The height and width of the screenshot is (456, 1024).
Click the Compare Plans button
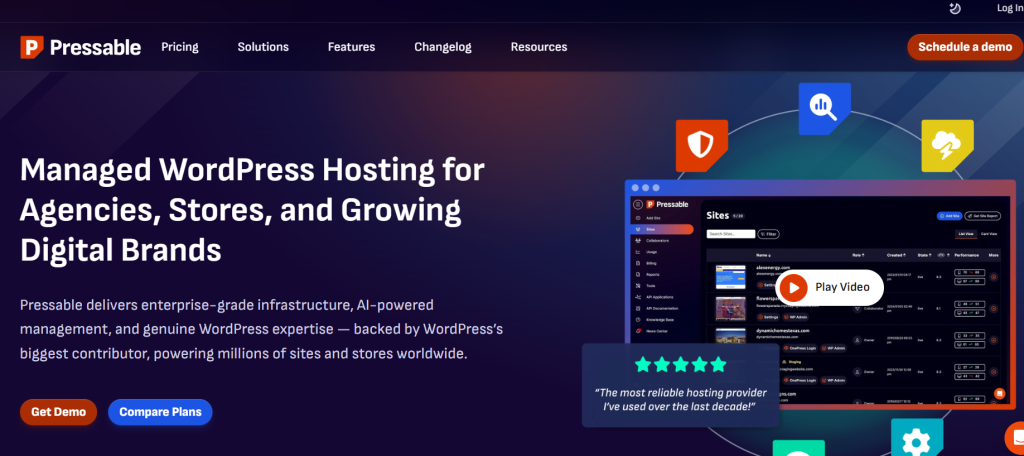click(x=160, y=412)
